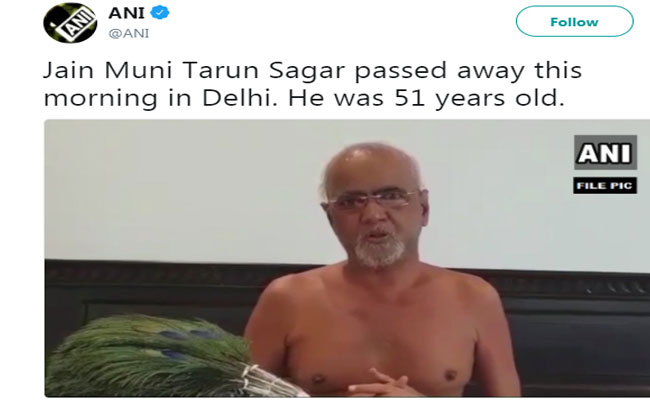Follow the ANI account
The height and width of the screenshot is (400, 650).
pos(575,22)
